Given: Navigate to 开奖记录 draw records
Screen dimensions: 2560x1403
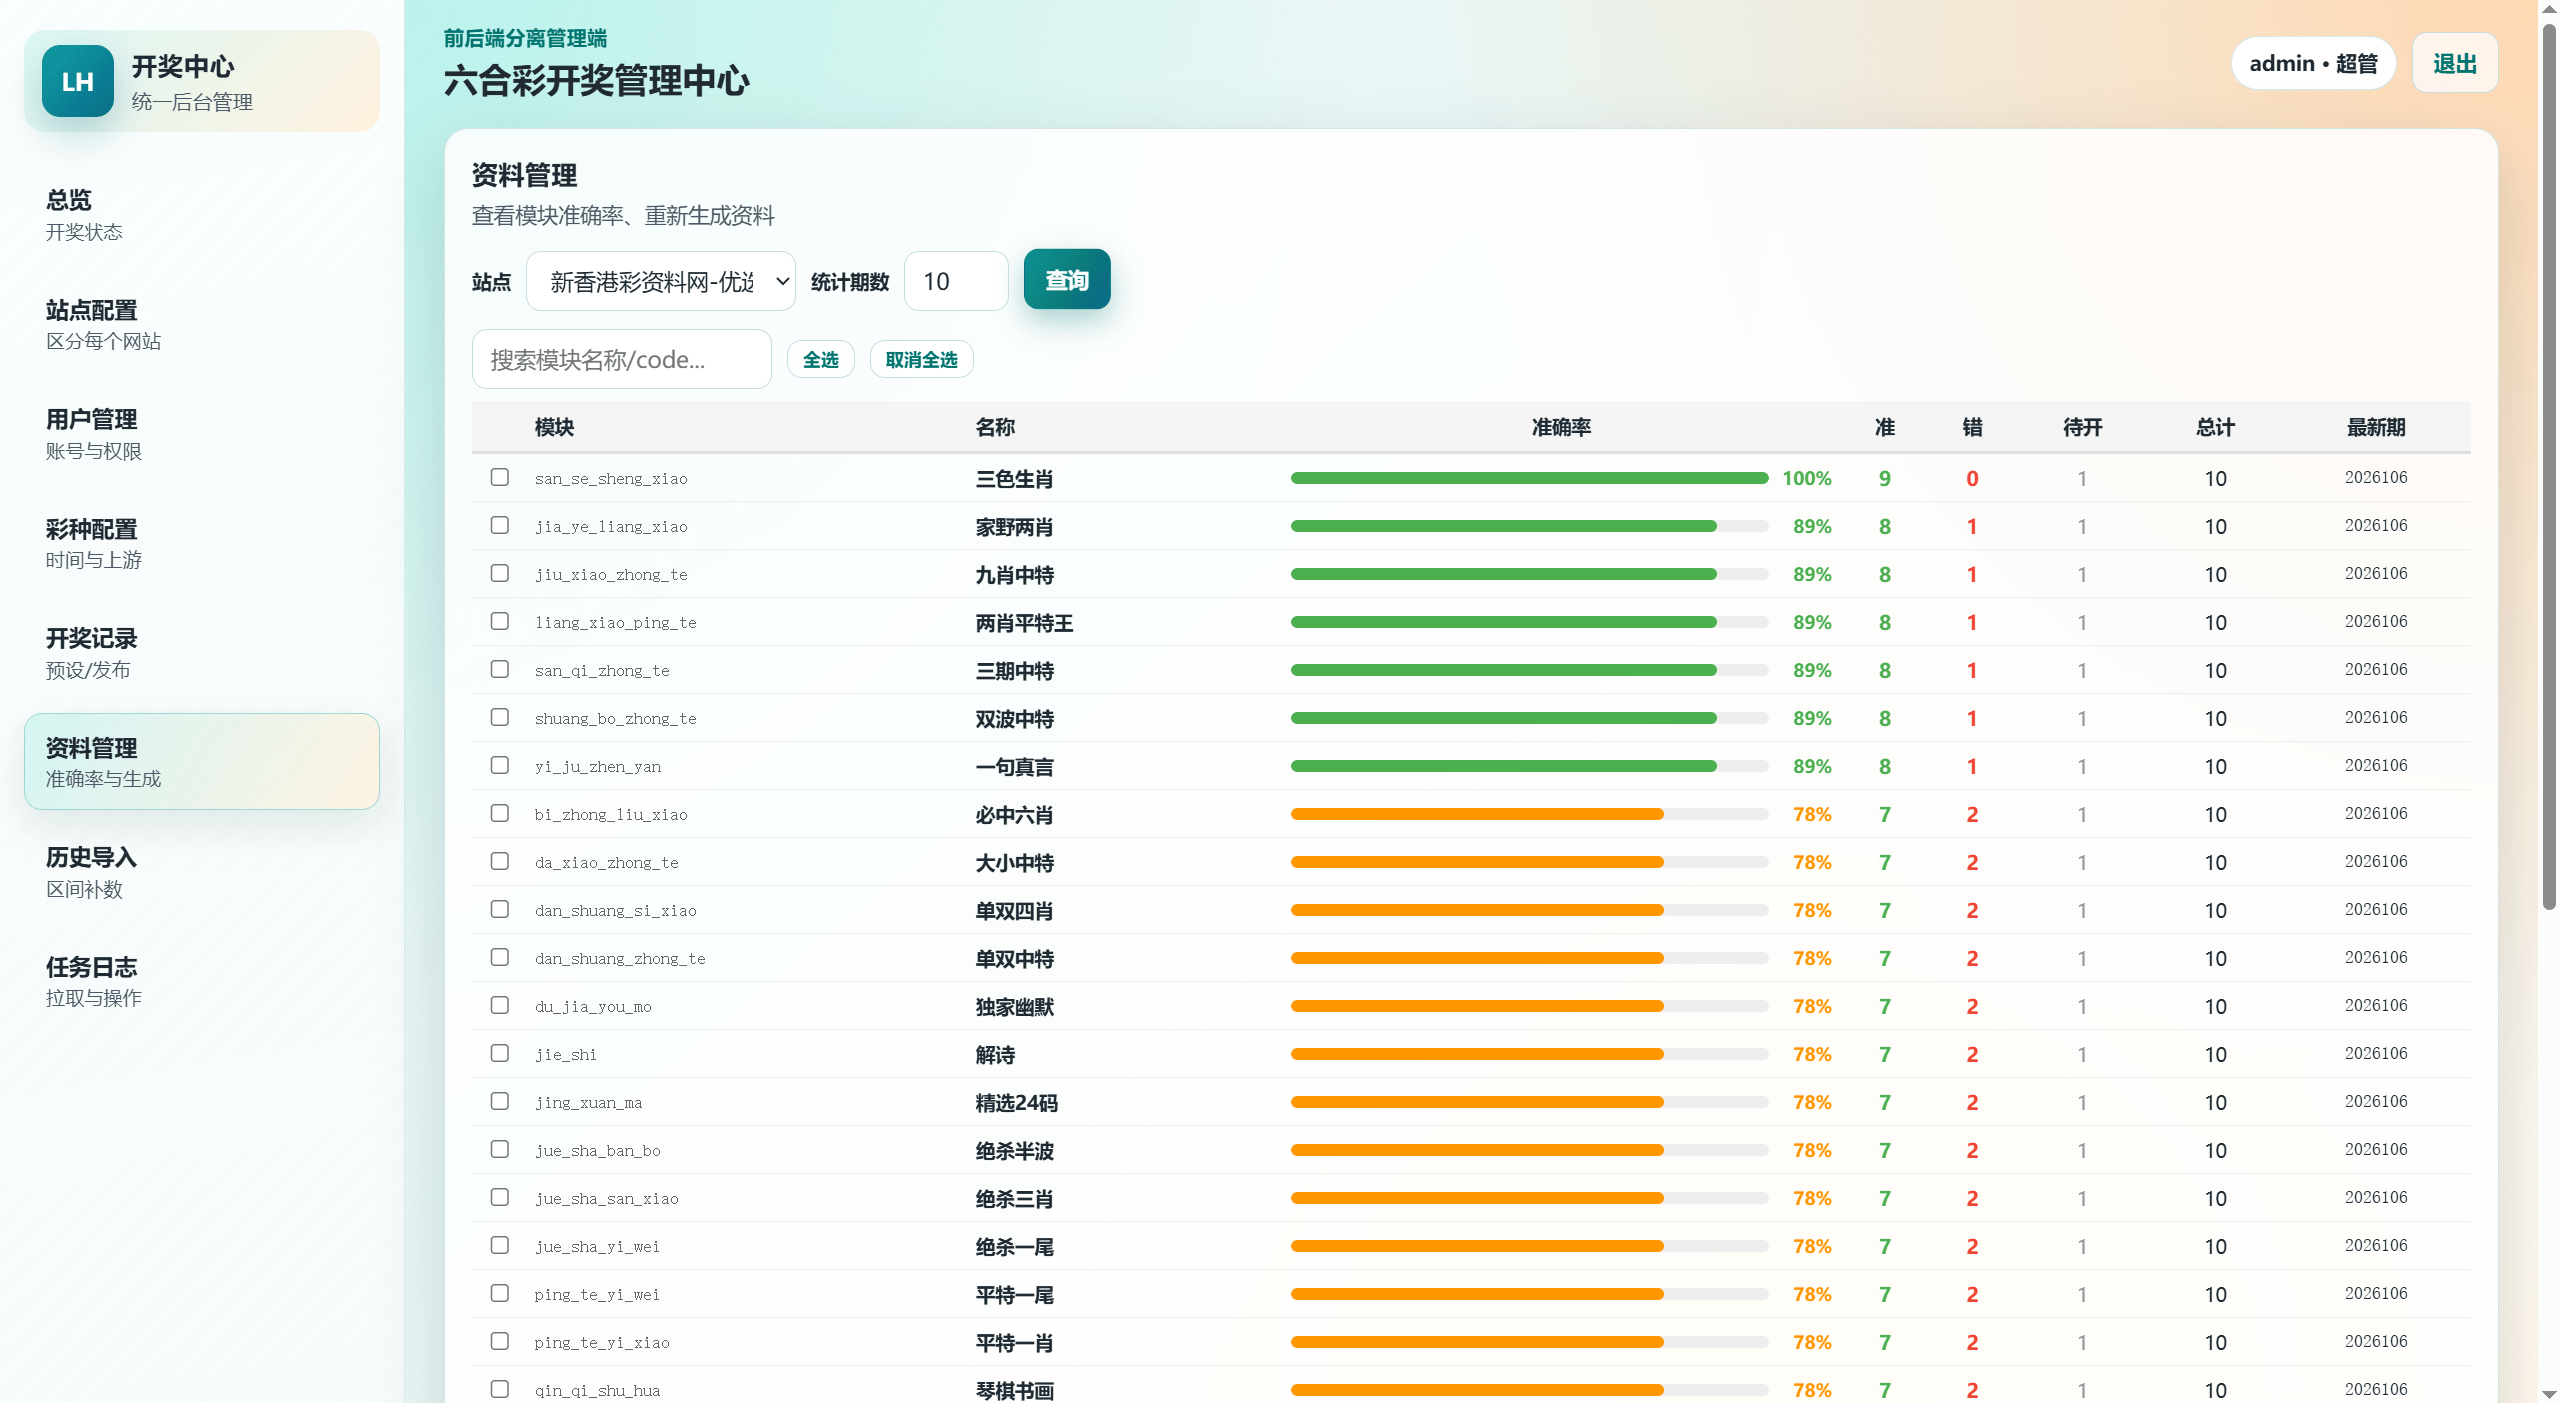Looking at the screenshot, I should [x=201, y=653].
